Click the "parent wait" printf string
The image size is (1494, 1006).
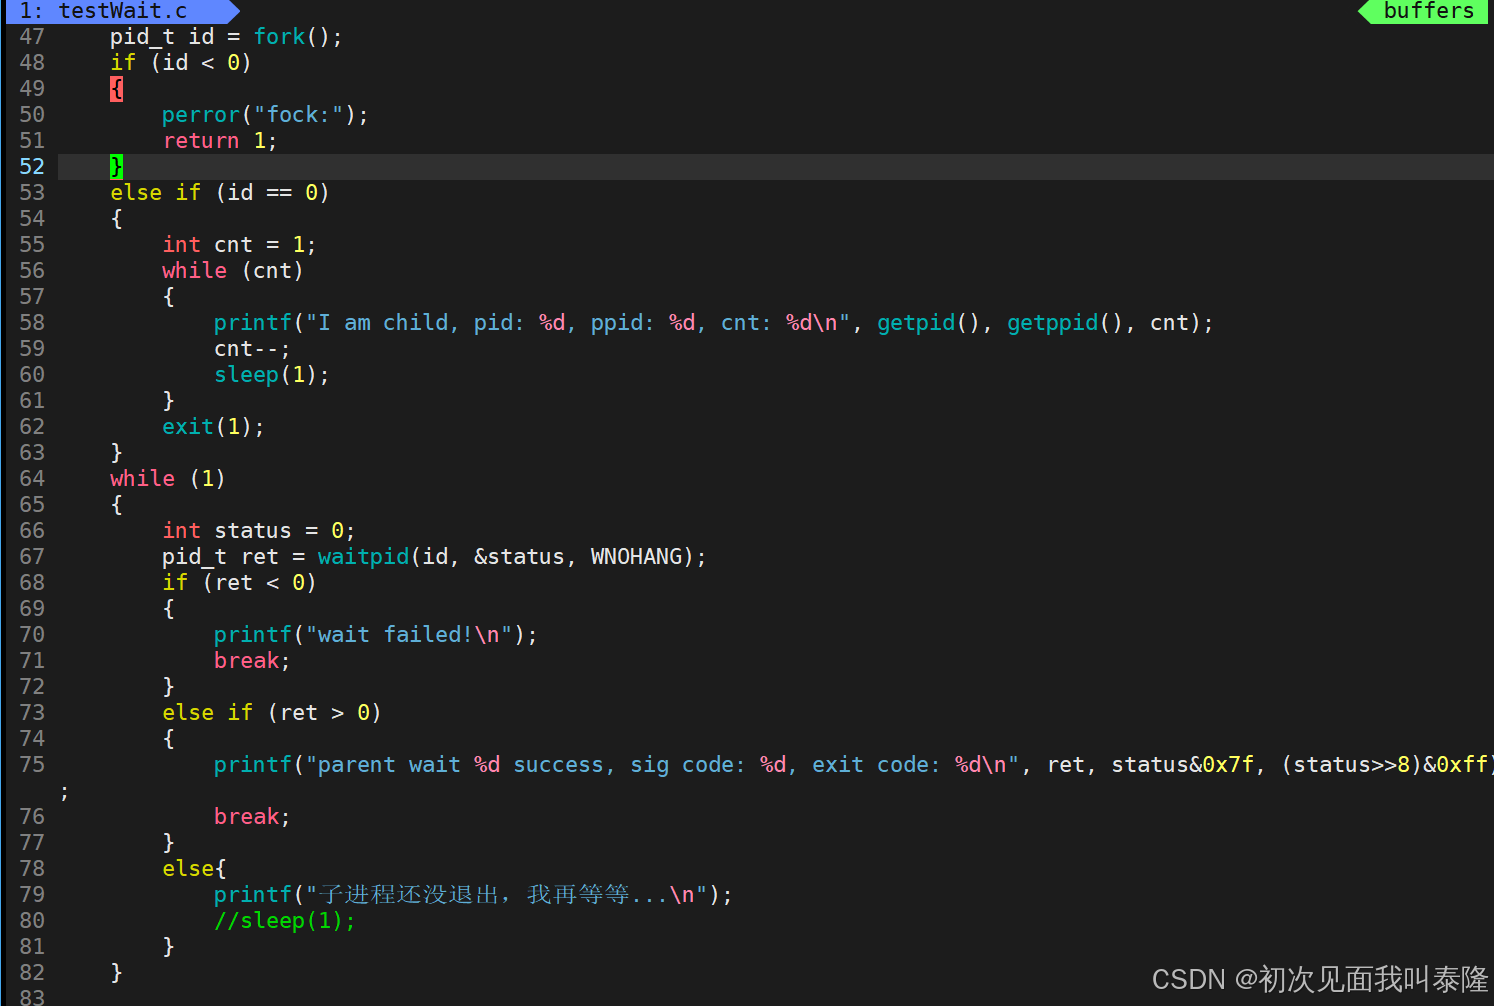[662, 765]
